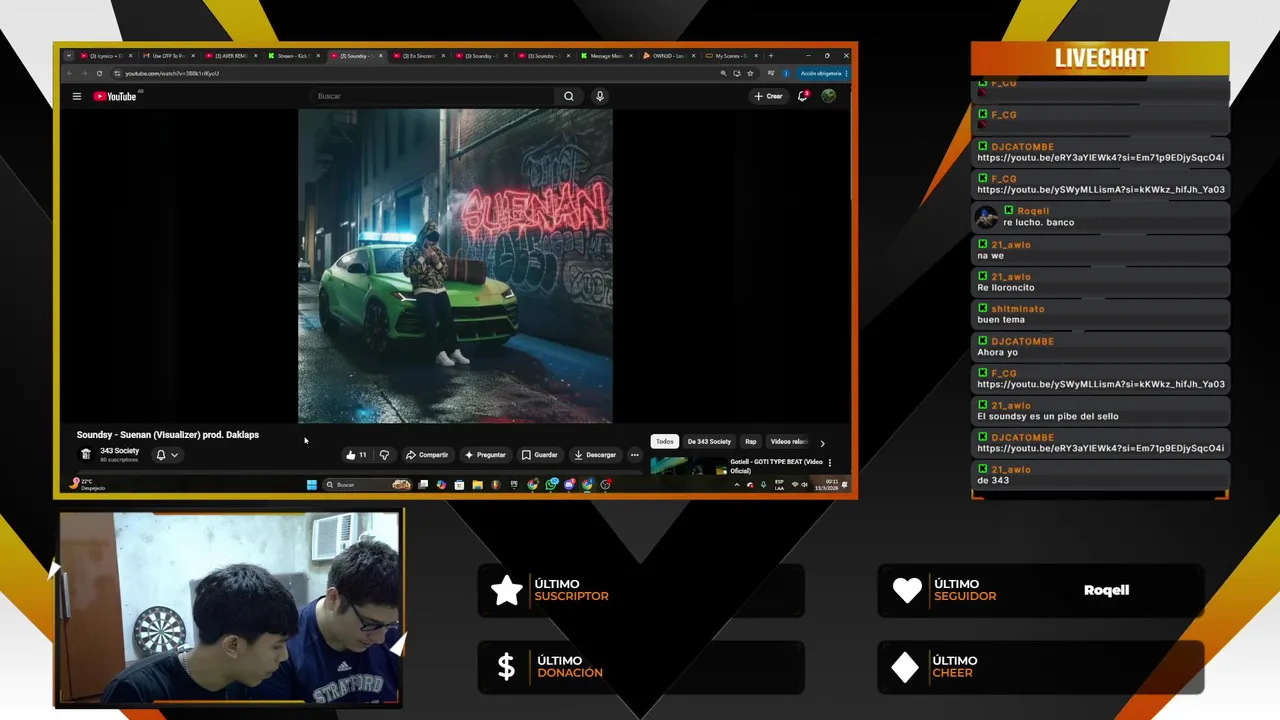This screenshot has height=720, width=1280.
Task: Click the Acción obligatoria browser button
Action: pos(821,73)
